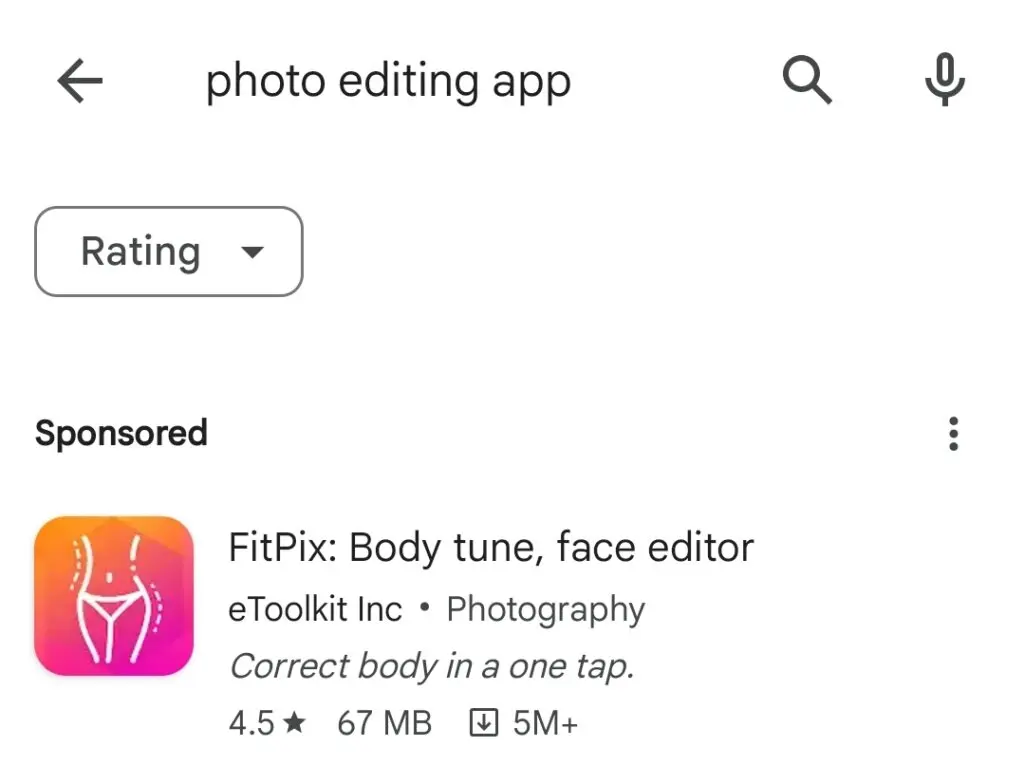The width and height of the screenshot is (1024, 784).
Task: Click the "Correct body in a one tap." tagline
Action: [432, 666]
